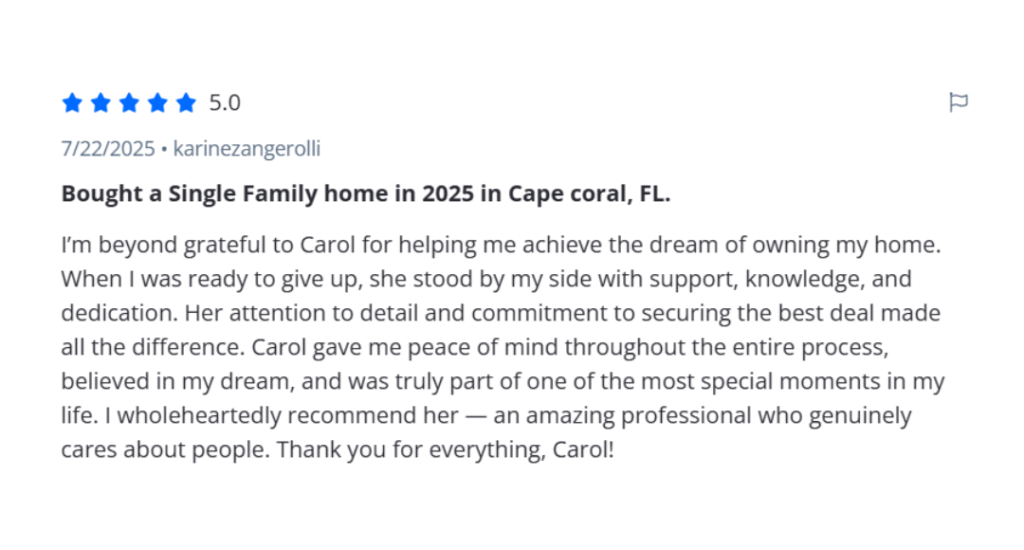Click the fifth blue rating star

coord(186,102)
